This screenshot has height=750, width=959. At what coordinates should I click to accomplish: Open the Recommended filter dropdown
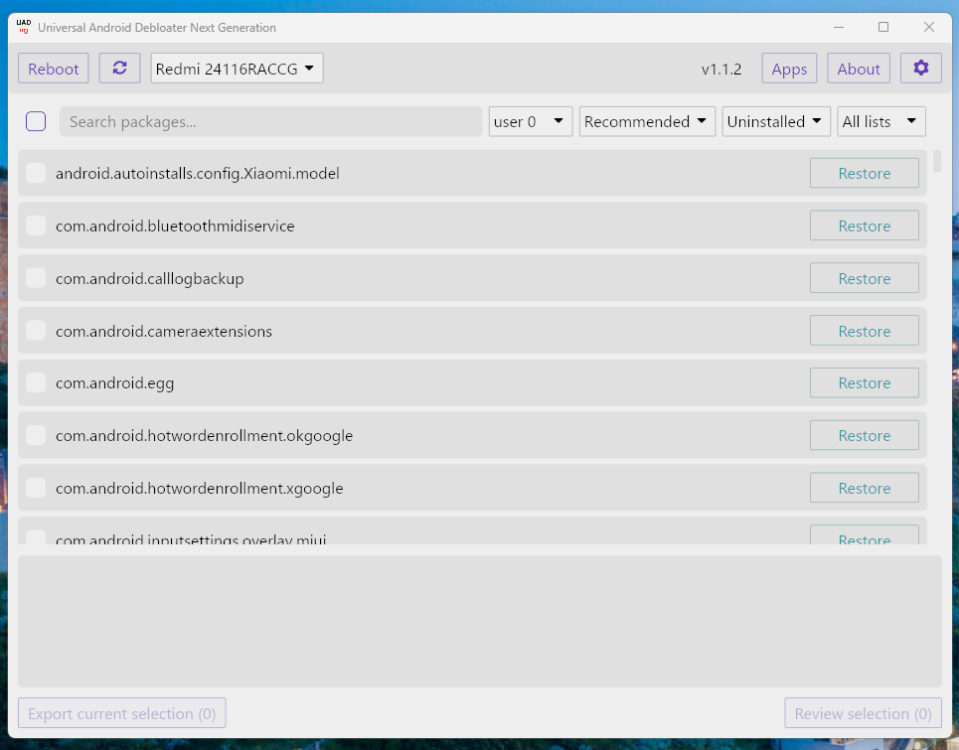(x=647, y=122)
